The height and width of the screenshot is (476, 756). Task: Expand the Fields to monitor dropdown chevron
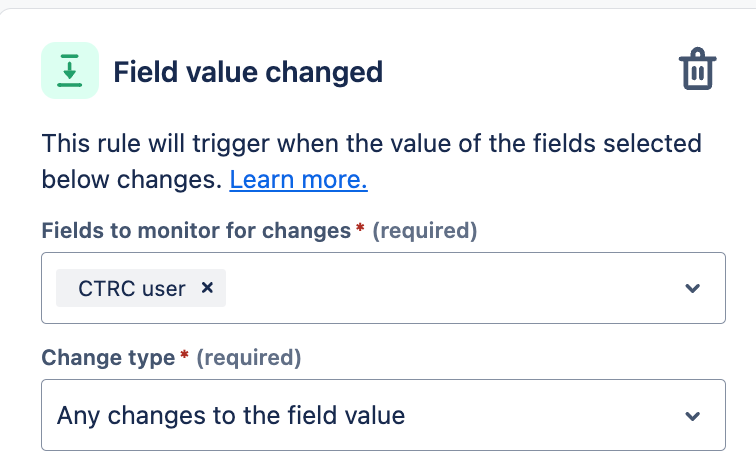(692, 288)
